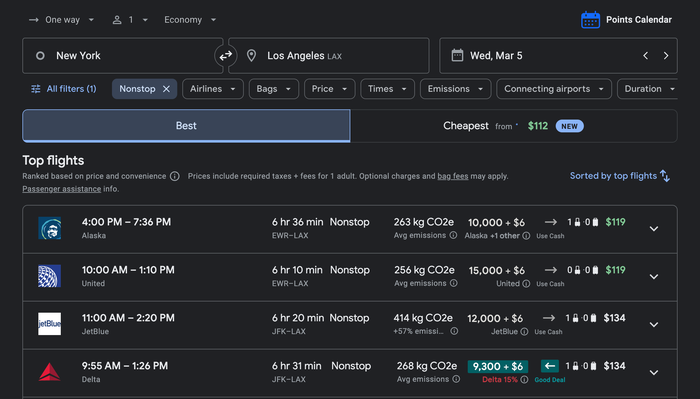Advance to the next date arrow
The height and width of the screenshot is (399, 700).
pyautogui.click(x=666, y=56)
